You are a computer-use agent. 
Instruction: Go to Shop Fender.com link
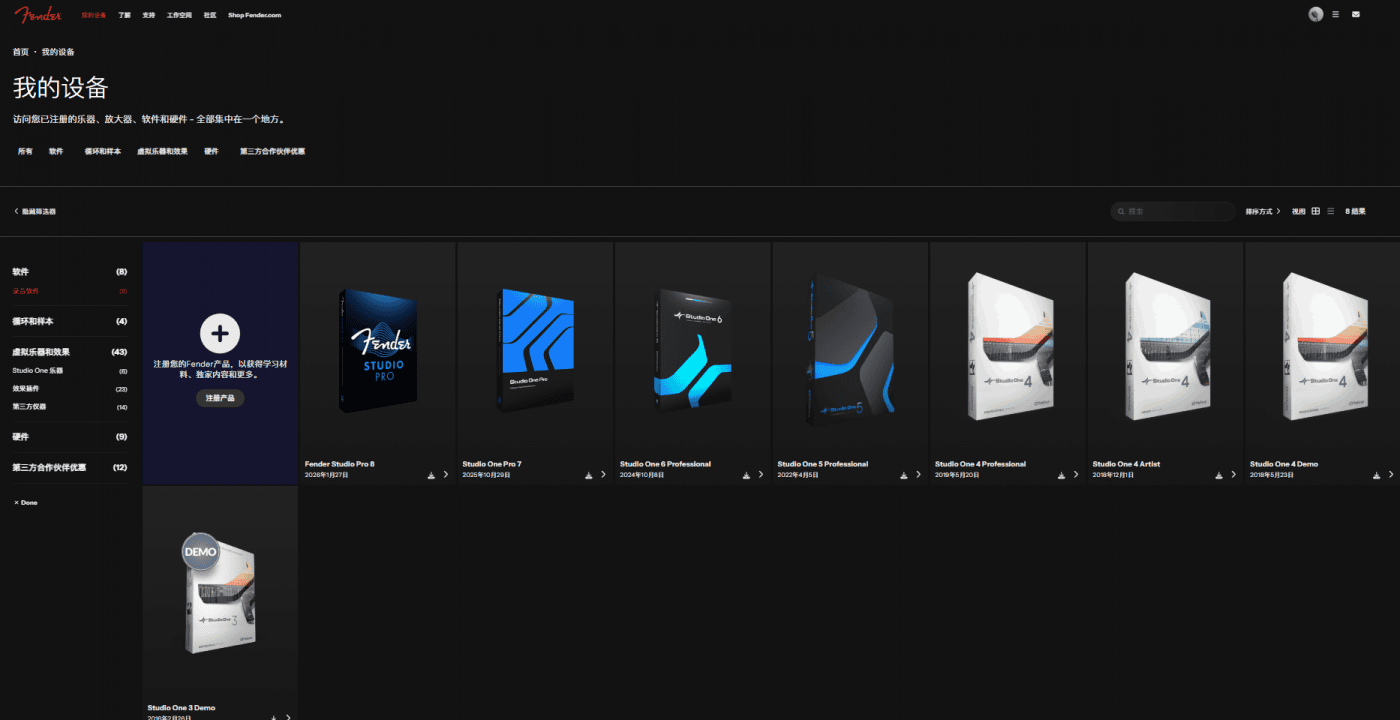point(254,15)
